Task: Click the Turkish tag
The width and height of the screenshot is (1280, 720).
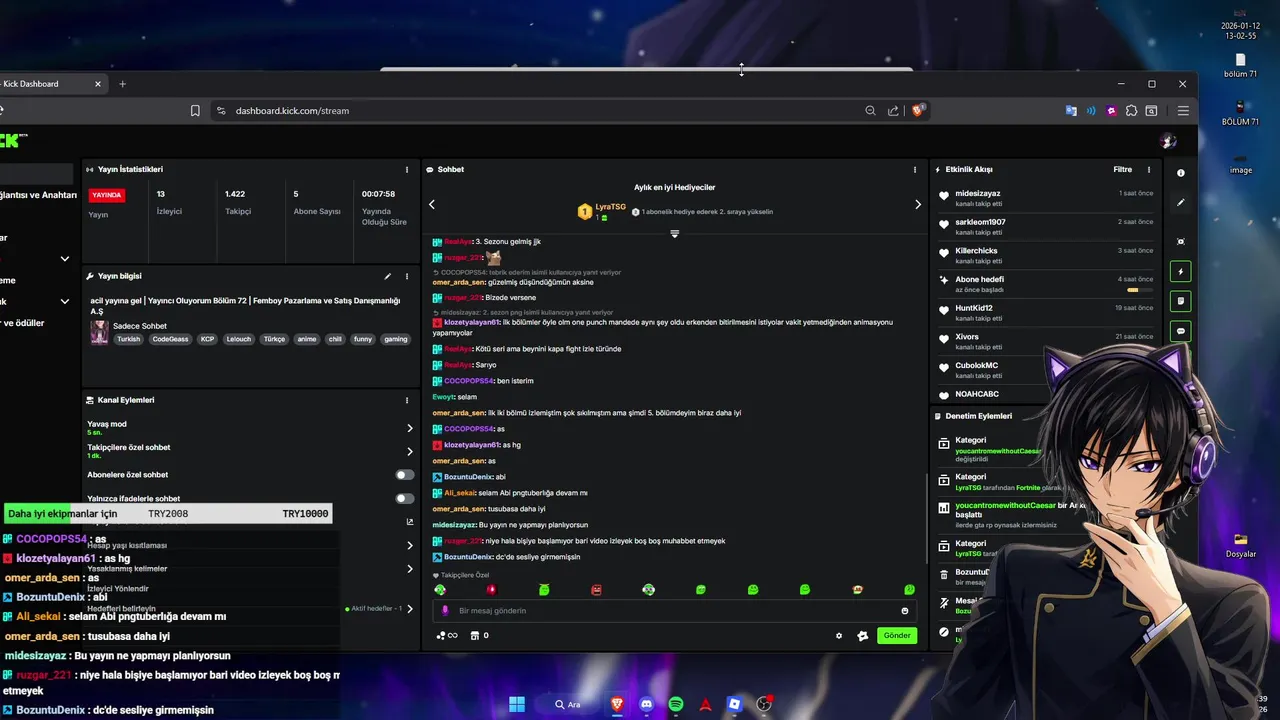Action: pyautogui.click(x=128, y=339)
